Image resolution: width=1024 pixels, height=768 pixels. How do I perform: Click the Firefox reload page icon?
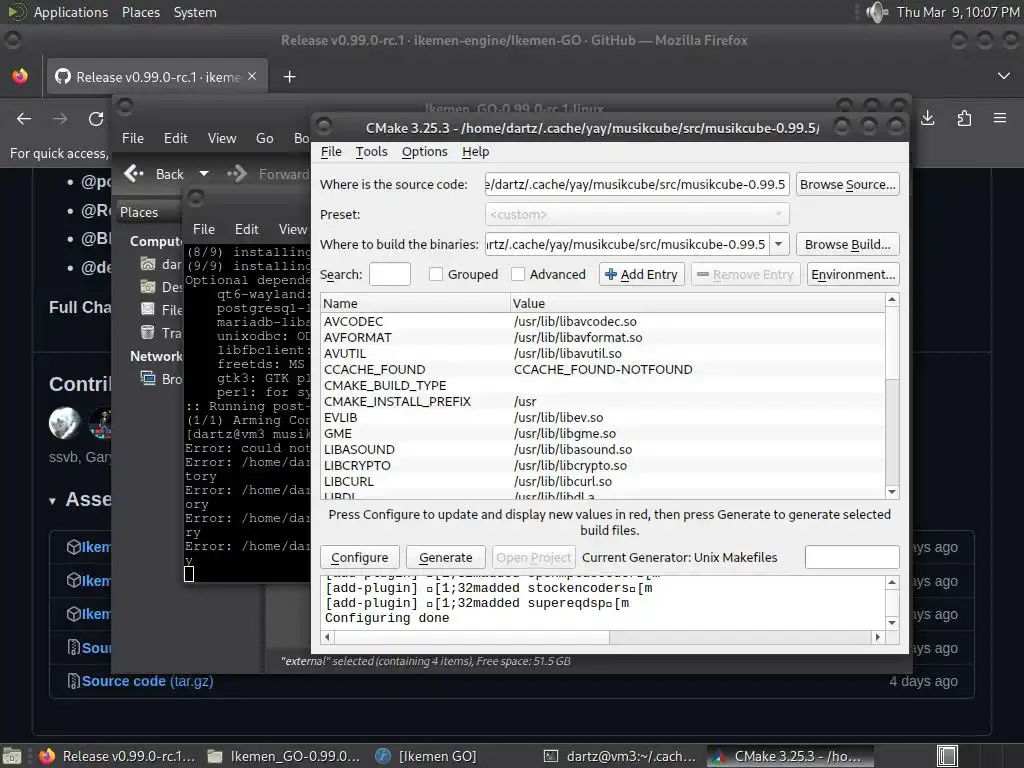[96, 119]
